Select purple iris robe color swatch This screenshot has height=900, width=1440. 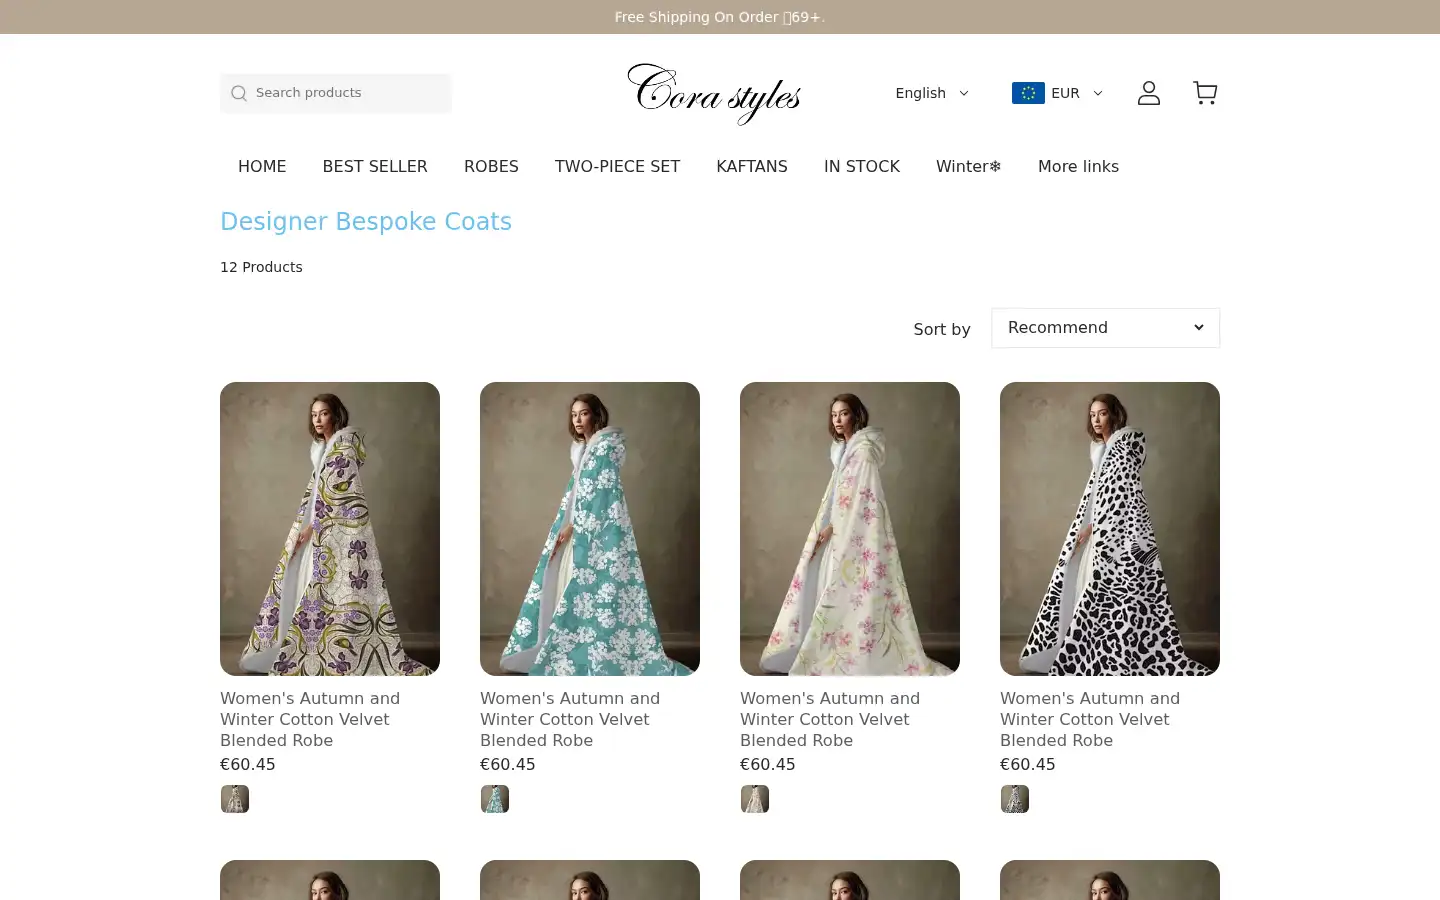(x=235, y=799)
